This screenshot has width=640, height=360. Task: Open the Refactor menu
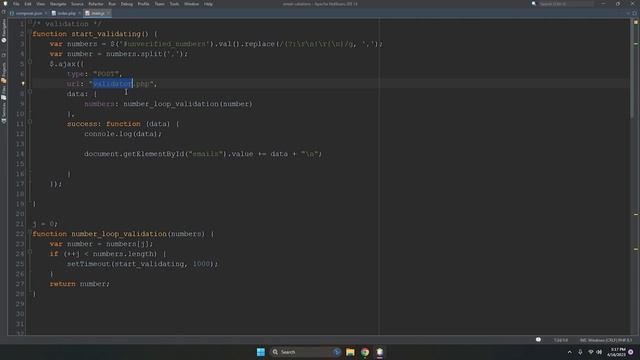tap(96, 4)
